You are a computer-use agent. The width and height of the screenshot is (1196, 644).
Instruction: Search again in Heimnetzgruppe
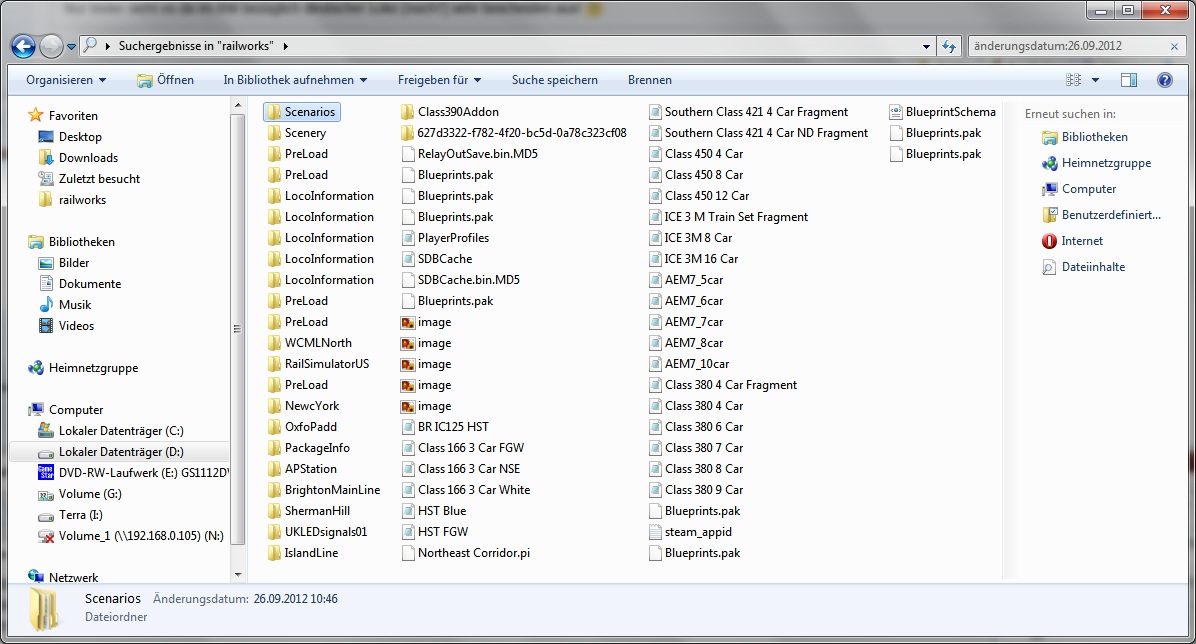(x=1106, y=163)
